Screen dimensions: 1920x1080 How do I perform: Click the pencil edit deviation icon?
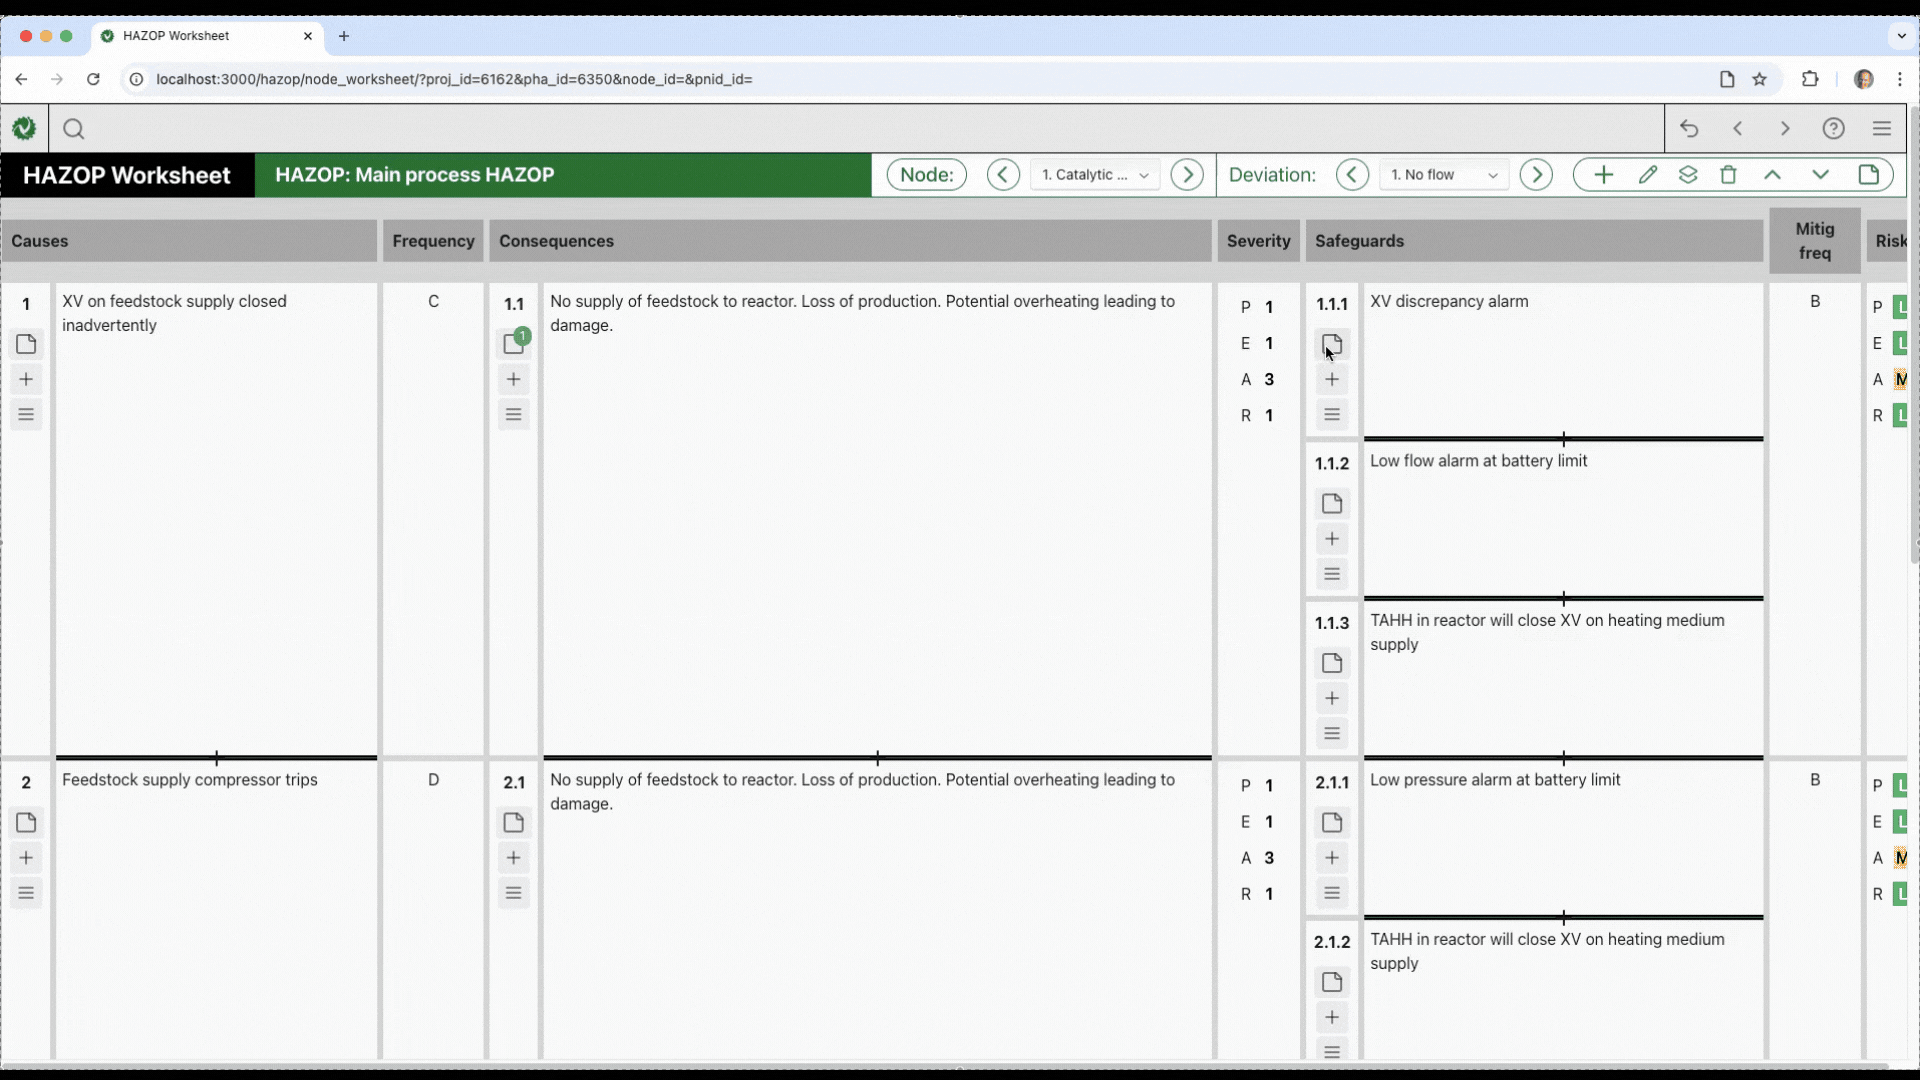pos(1648,175)
